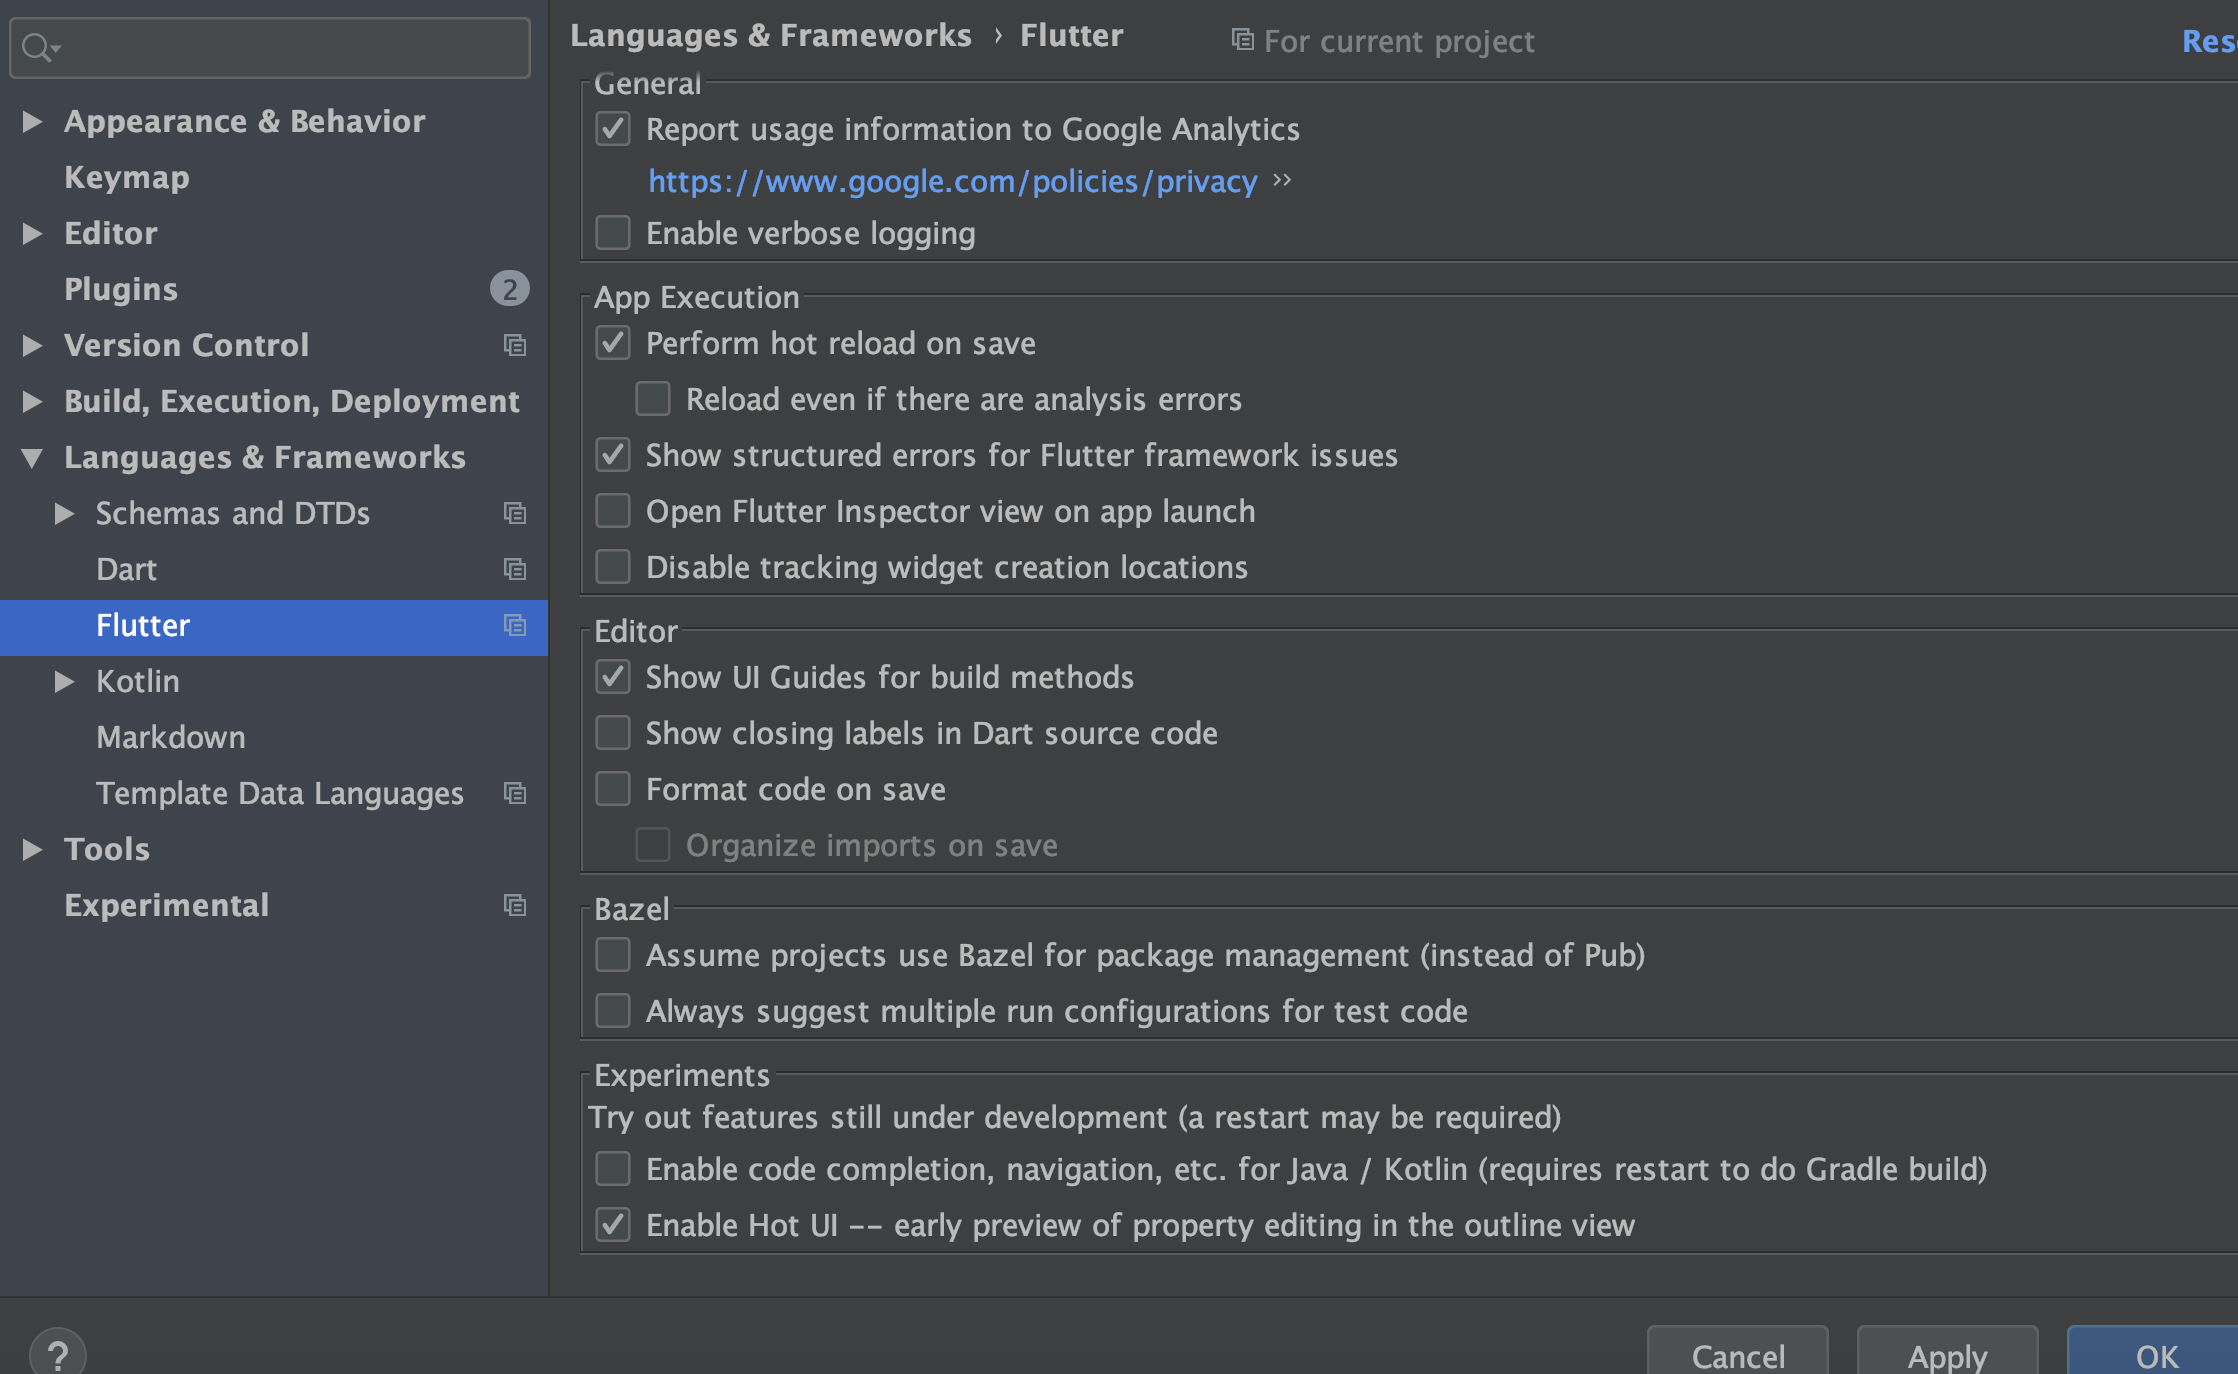Click the help question mark icon
This screenshot has width=2238, height=1374.
(58, 1355)
